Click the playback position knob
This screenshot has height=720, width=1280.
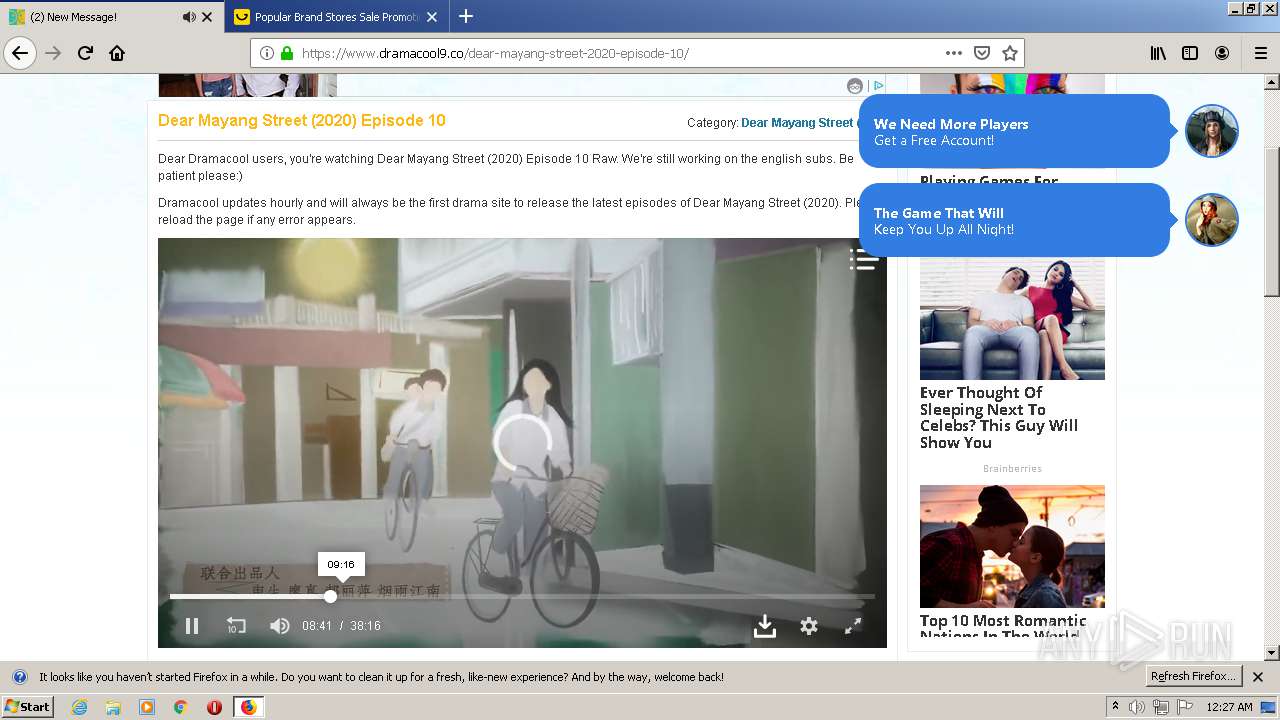click(330, 597)
